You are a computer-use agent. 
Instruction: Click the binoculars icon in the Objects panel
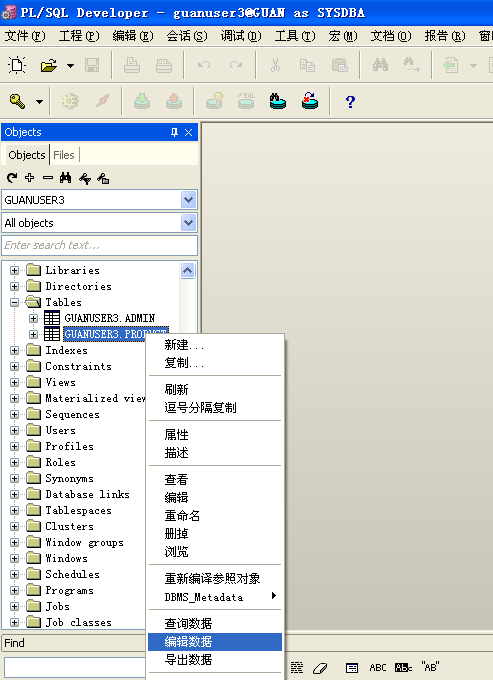(x=65, y=178)
